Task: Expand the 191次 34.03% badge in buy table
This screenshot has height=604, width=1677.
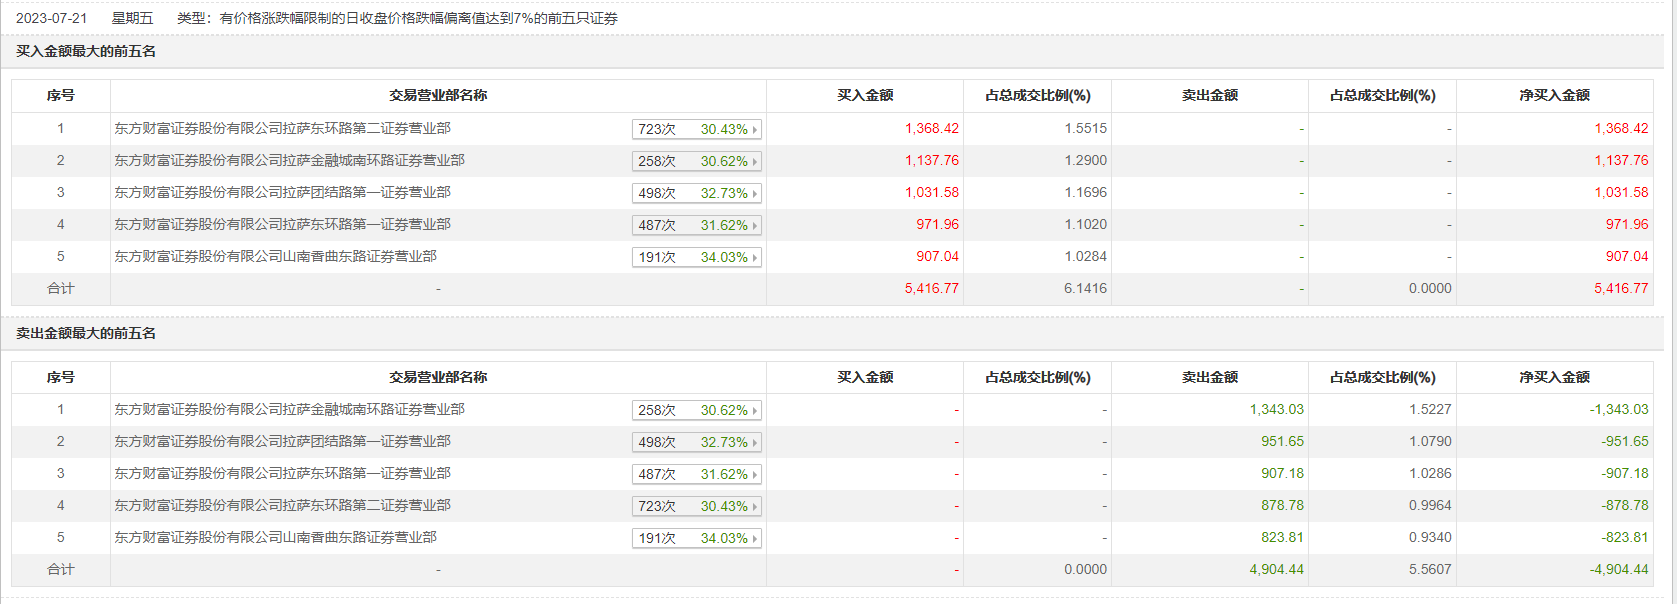Action: click(x=696, y=257)
